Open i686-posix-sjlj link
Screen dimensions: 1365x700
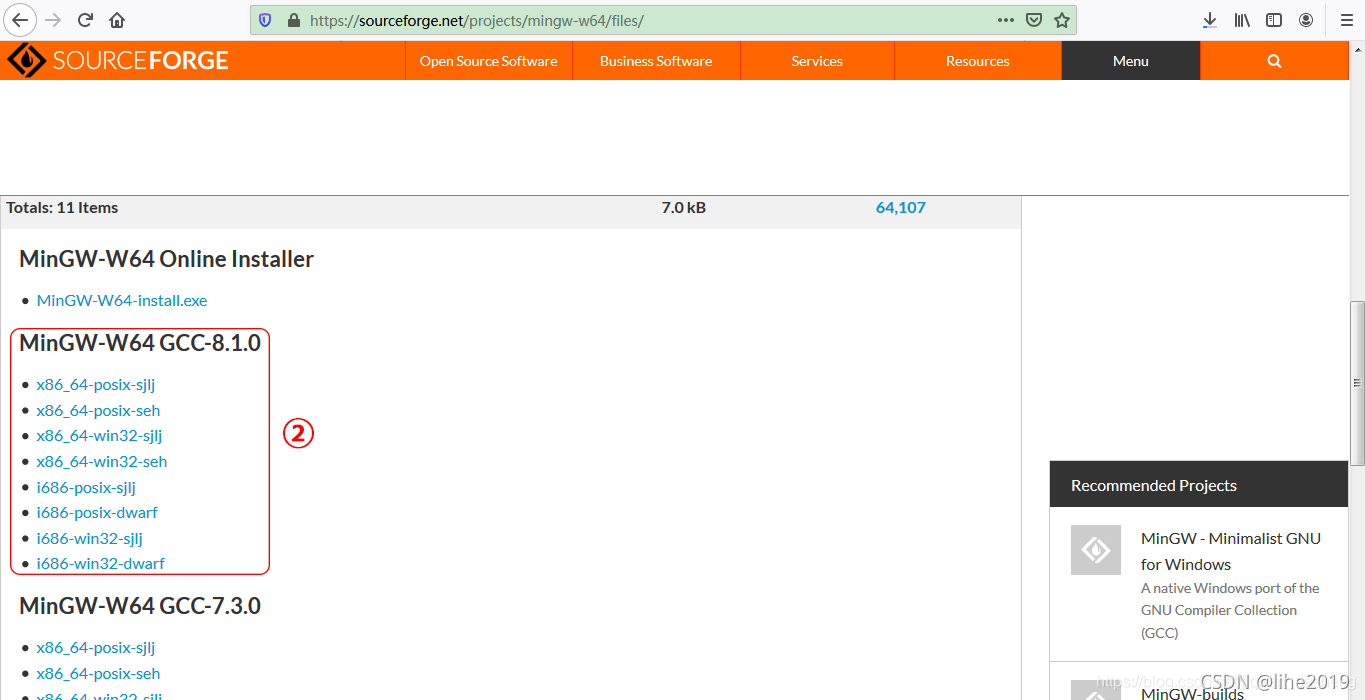[x=86, y=487]
